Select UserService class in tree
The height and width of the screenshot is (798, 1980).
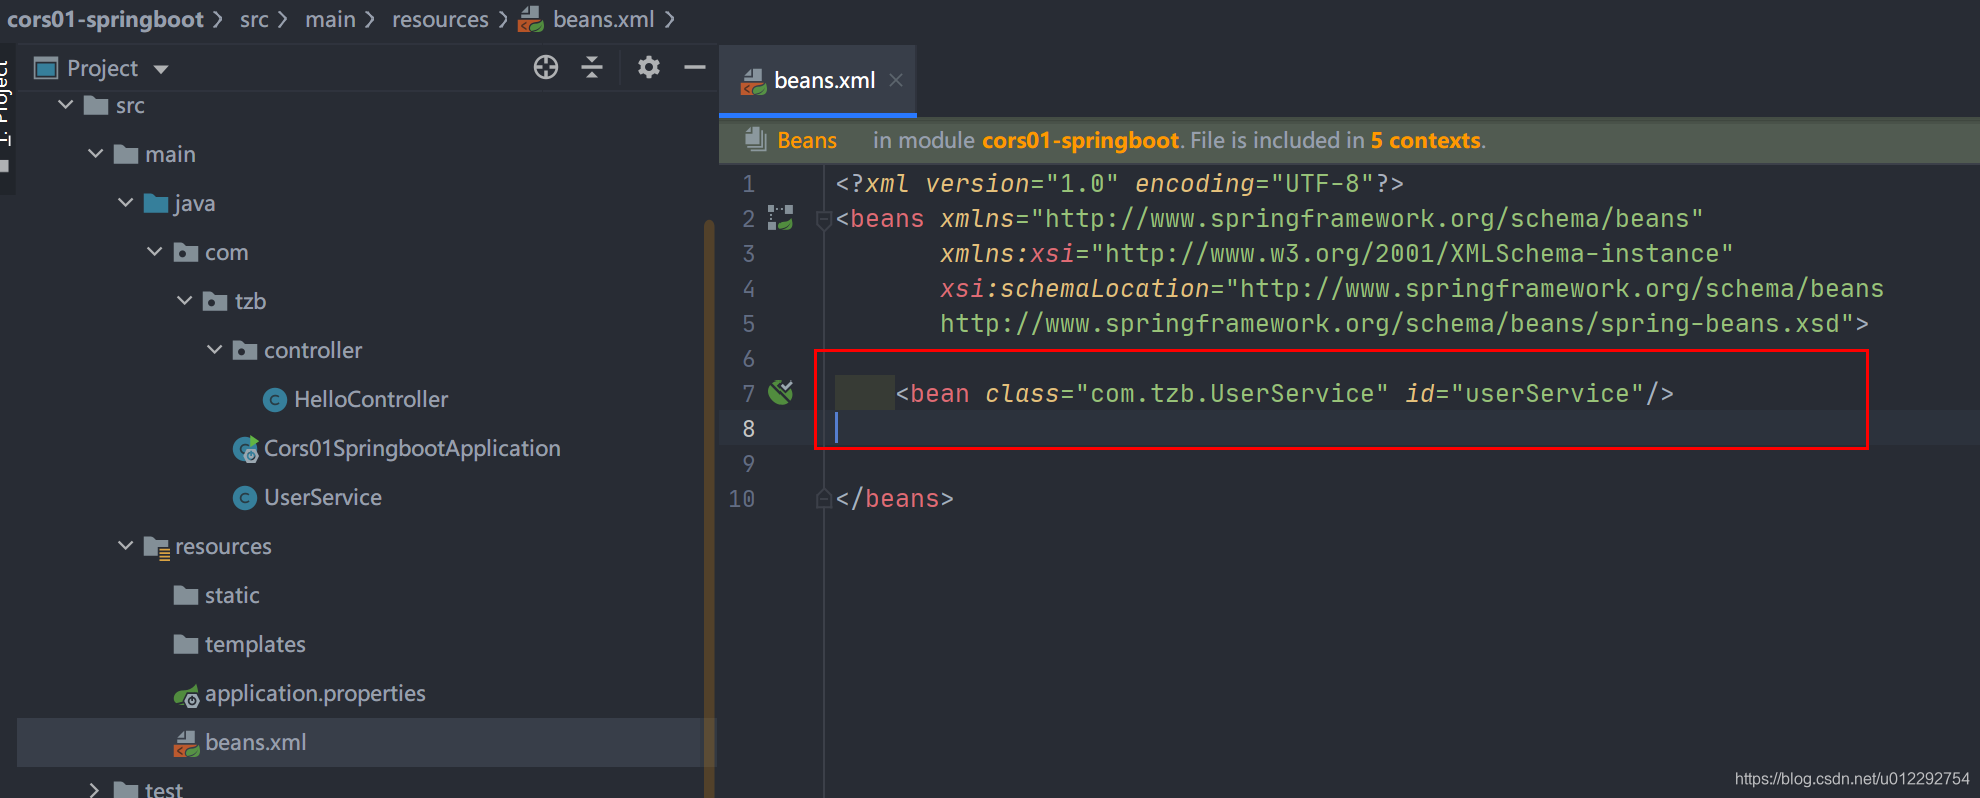coord(323,497)
